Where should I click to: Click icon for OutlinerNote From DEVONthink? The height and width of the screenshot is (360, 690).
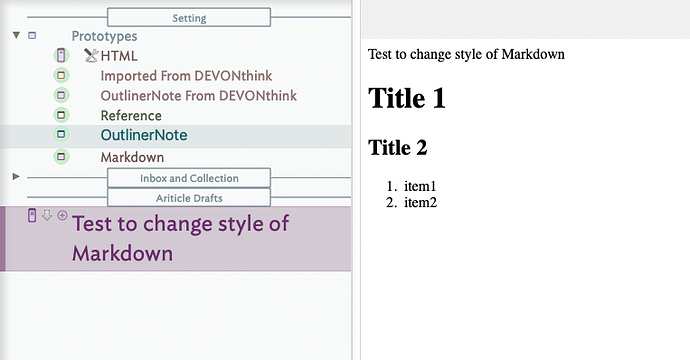pyautogui.click(x=61, y=95)
